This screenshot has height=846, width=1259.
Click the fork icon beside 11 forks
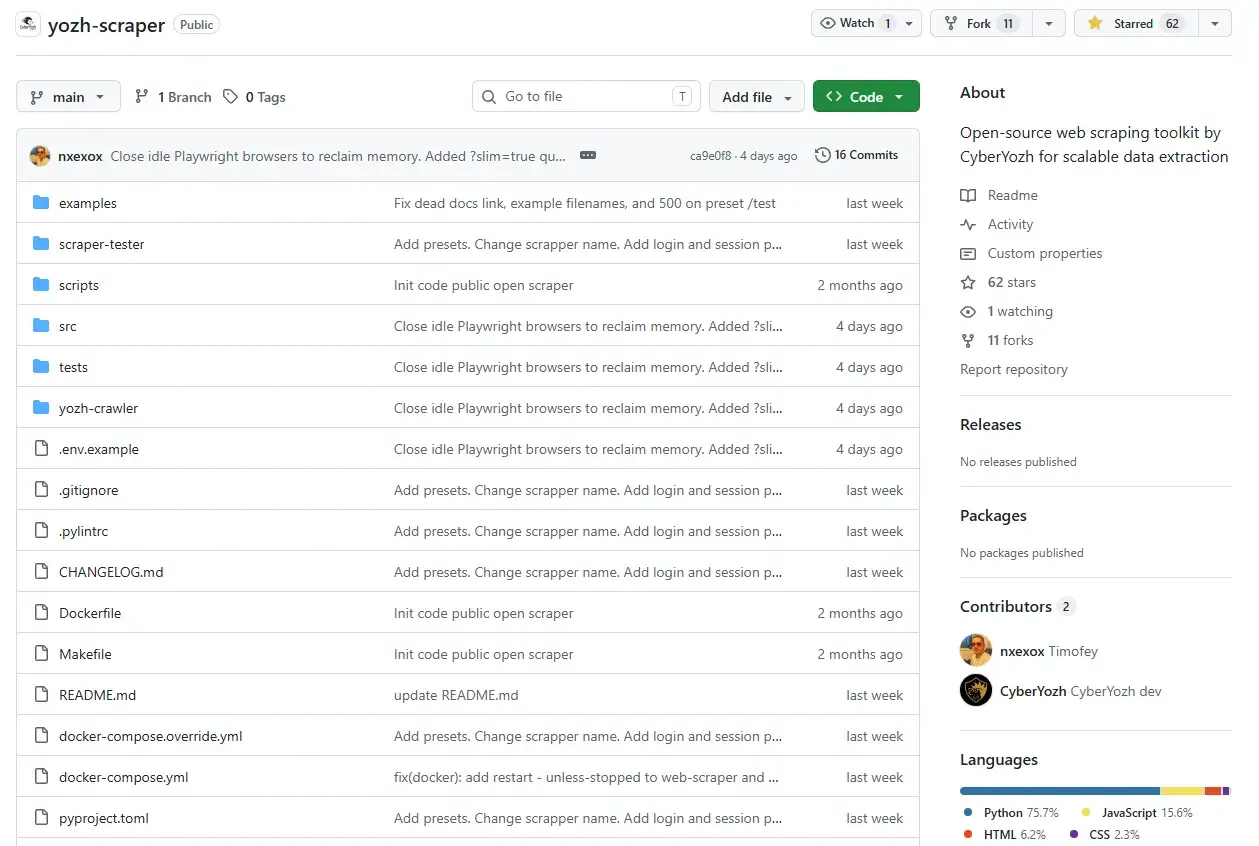[x=968, y=341]
